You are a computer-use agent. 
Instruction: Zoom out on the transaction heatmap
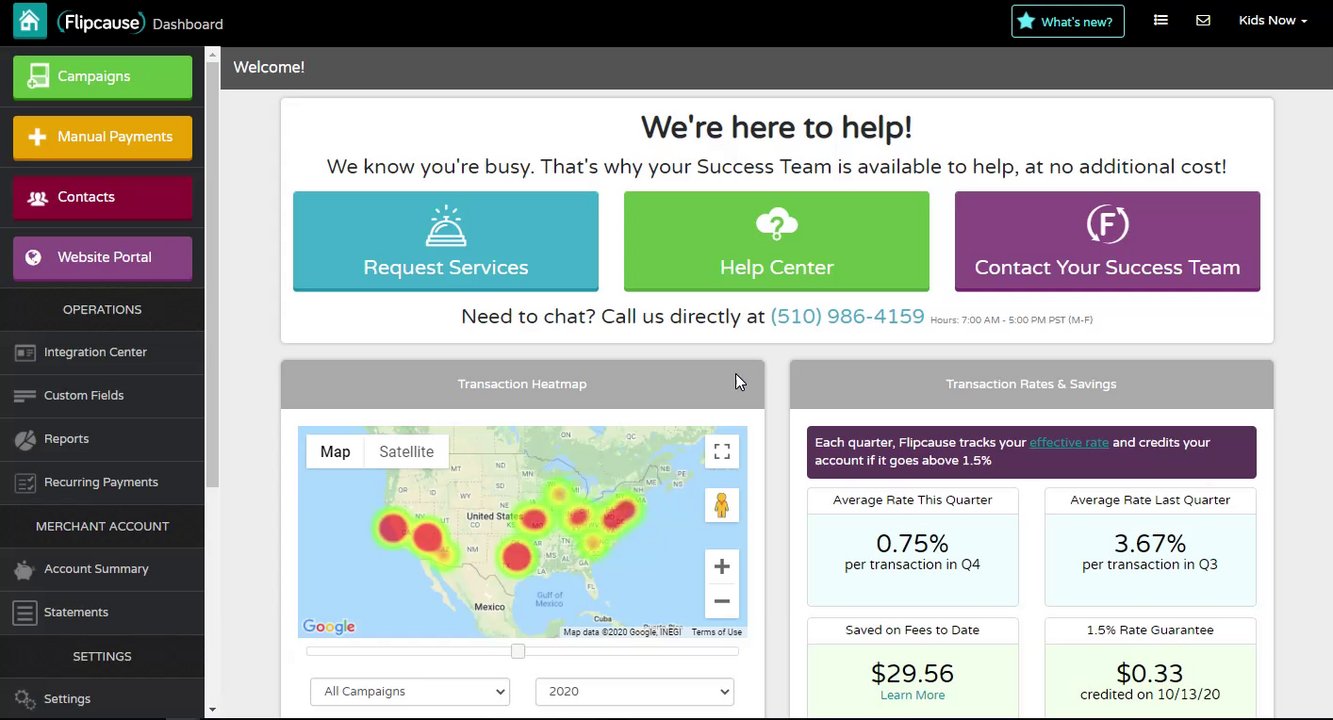pyautogui.click(x=722, y=601)
